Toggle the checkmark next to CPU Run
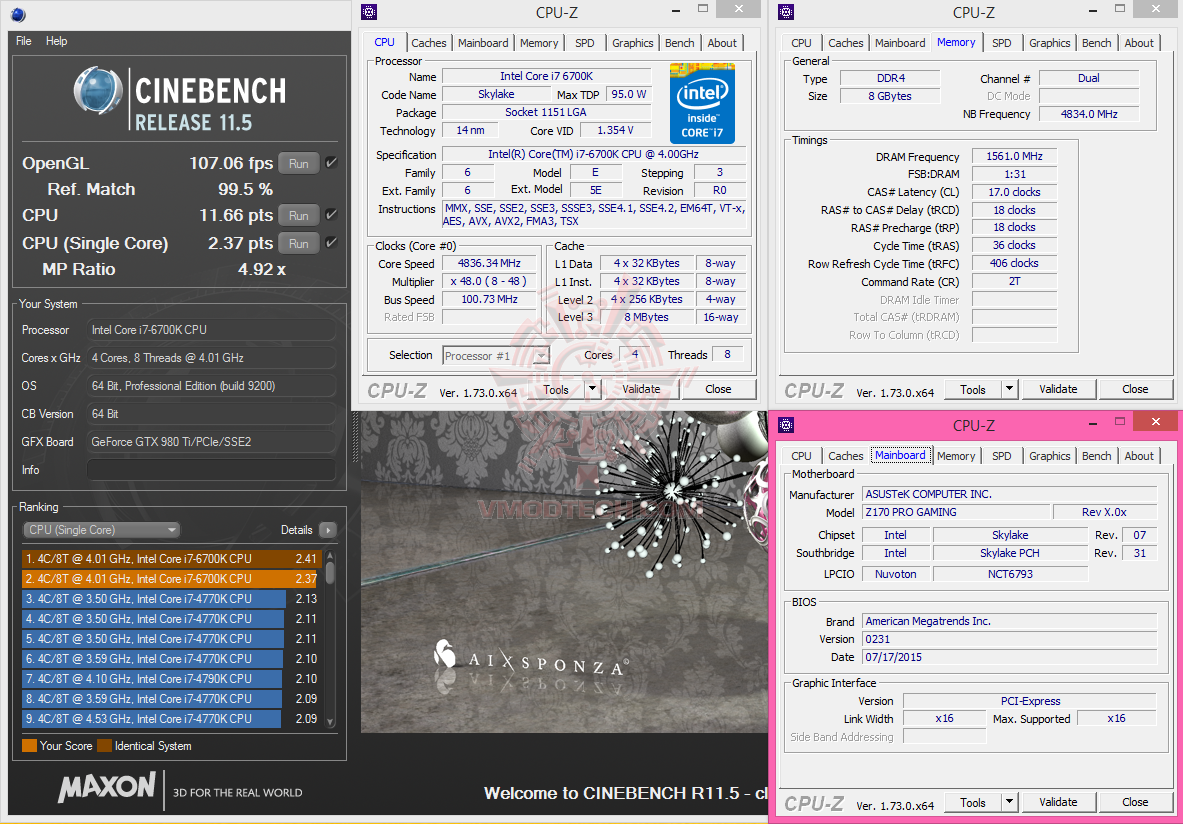Viewport: 1183px width, 824px height. click(332, 214)
